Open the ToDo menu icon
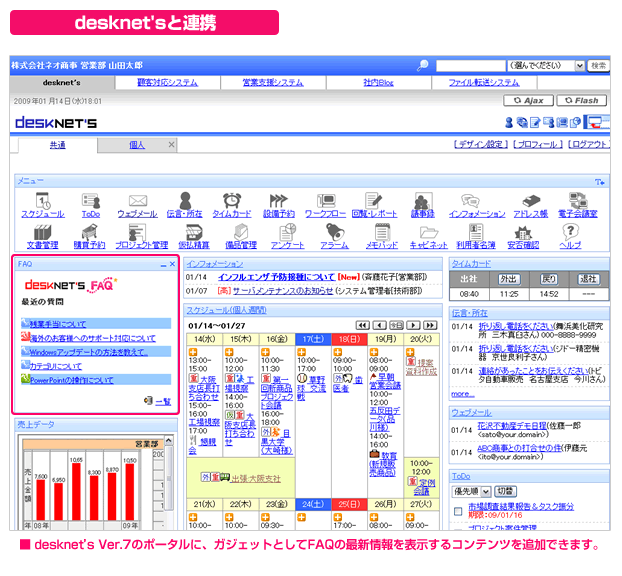Image resolution: width=622 pixels, height=576 pixels. click(x=91, y=201)
